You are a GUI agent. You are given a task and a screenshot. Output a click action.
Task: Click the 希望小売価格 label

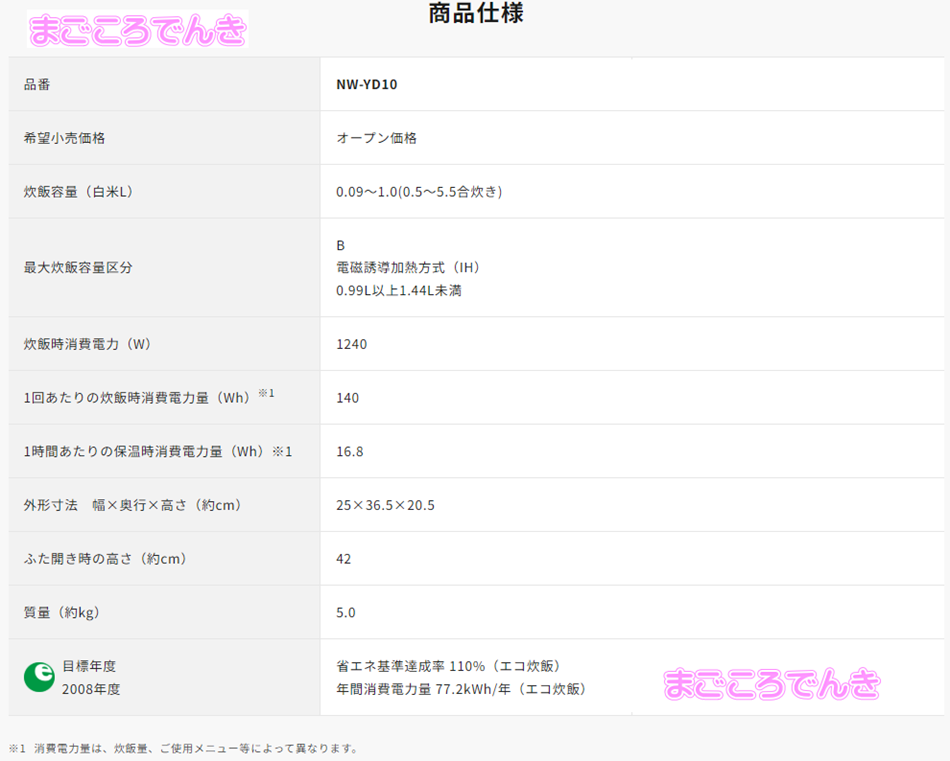click(x=64, y=138)
